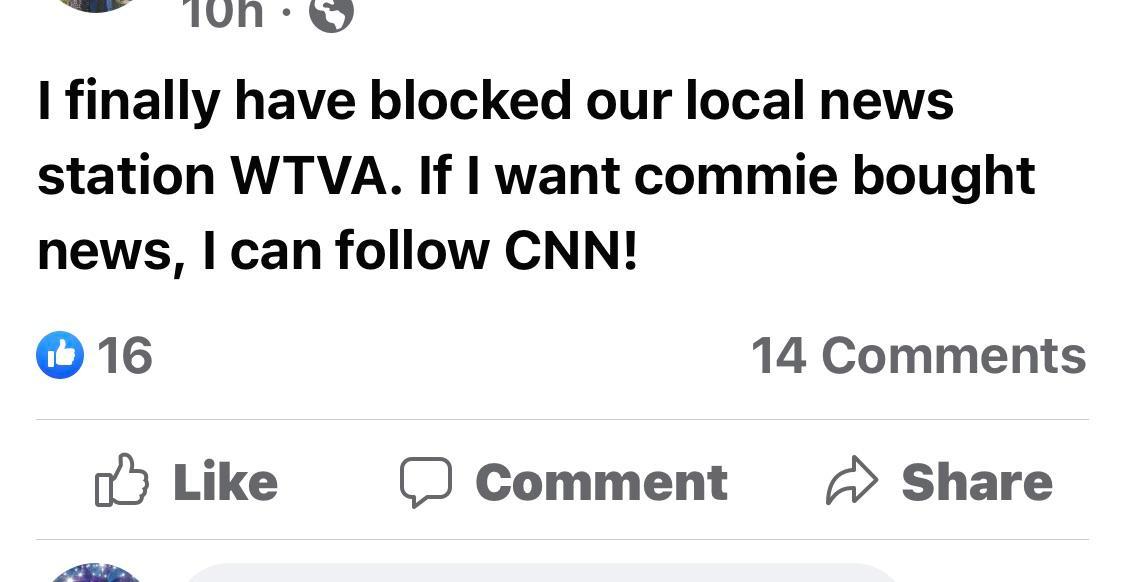Click the globe privacy icon
This screenshot has height=582, width=1125.
[x=330, y=14]
